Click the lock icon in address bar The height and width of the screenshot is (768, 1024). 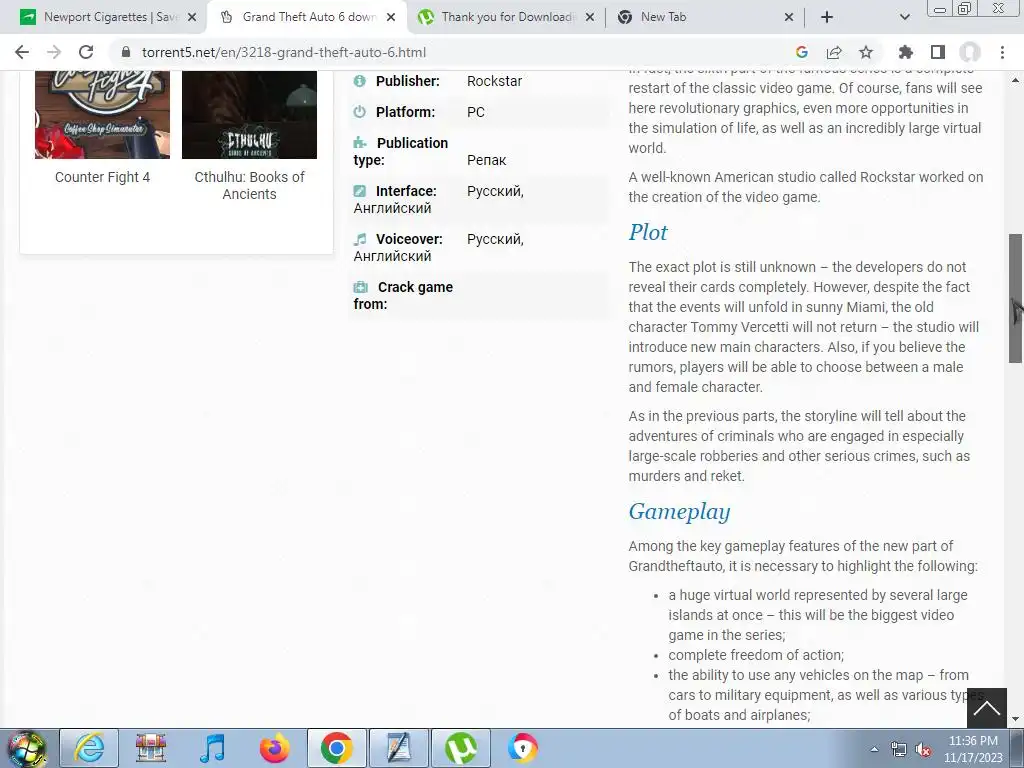(x=126, y=52)
